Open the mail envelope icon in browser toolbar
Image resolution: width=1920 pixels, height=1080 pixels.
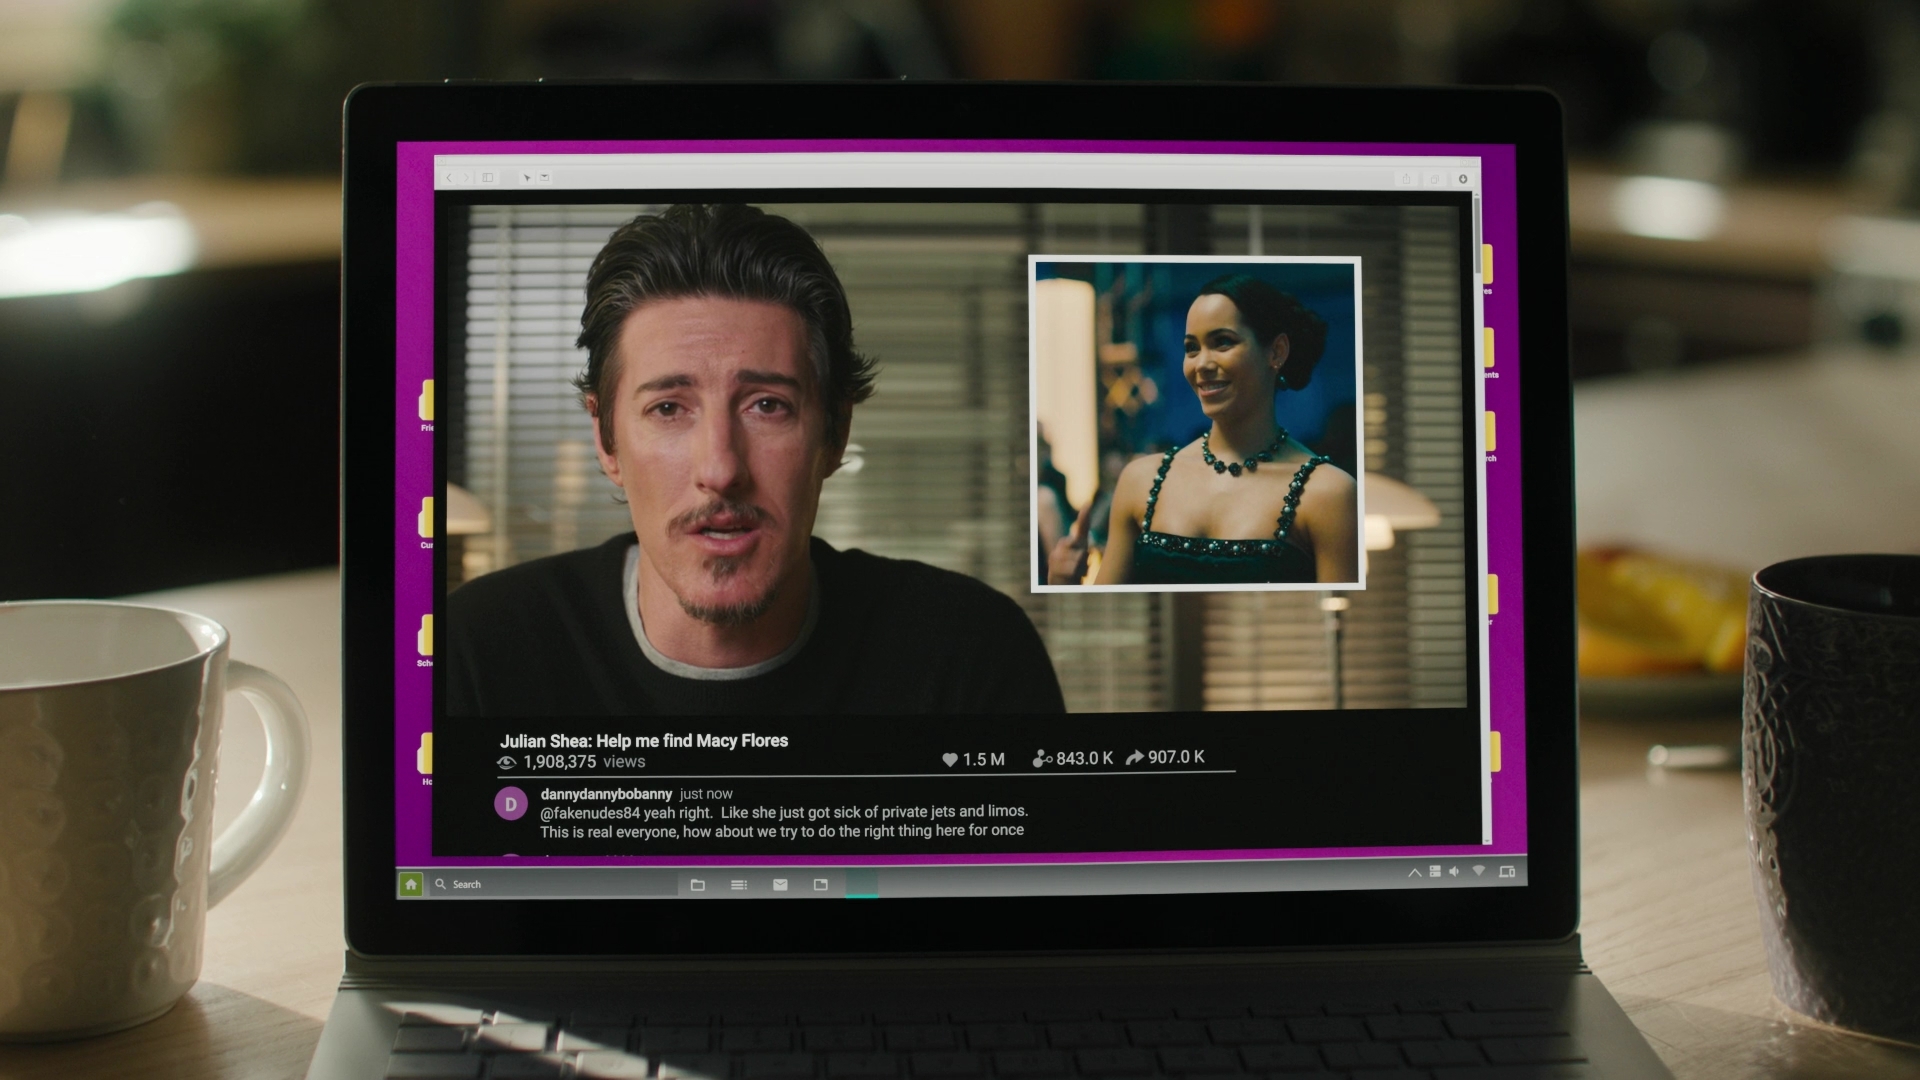coord(545,178)
